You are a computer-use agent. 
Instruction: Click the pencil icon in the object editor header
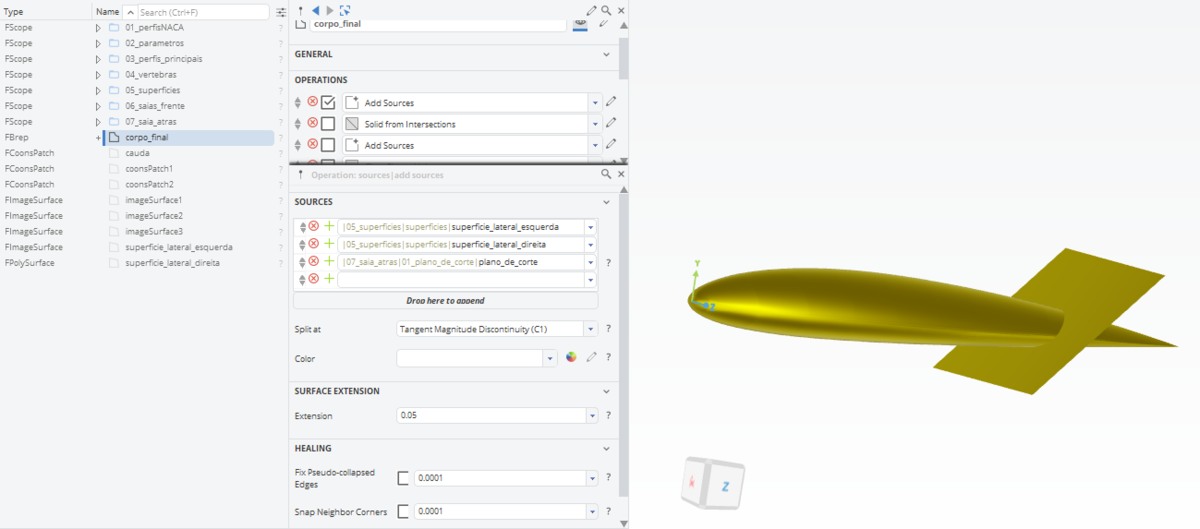592,10
